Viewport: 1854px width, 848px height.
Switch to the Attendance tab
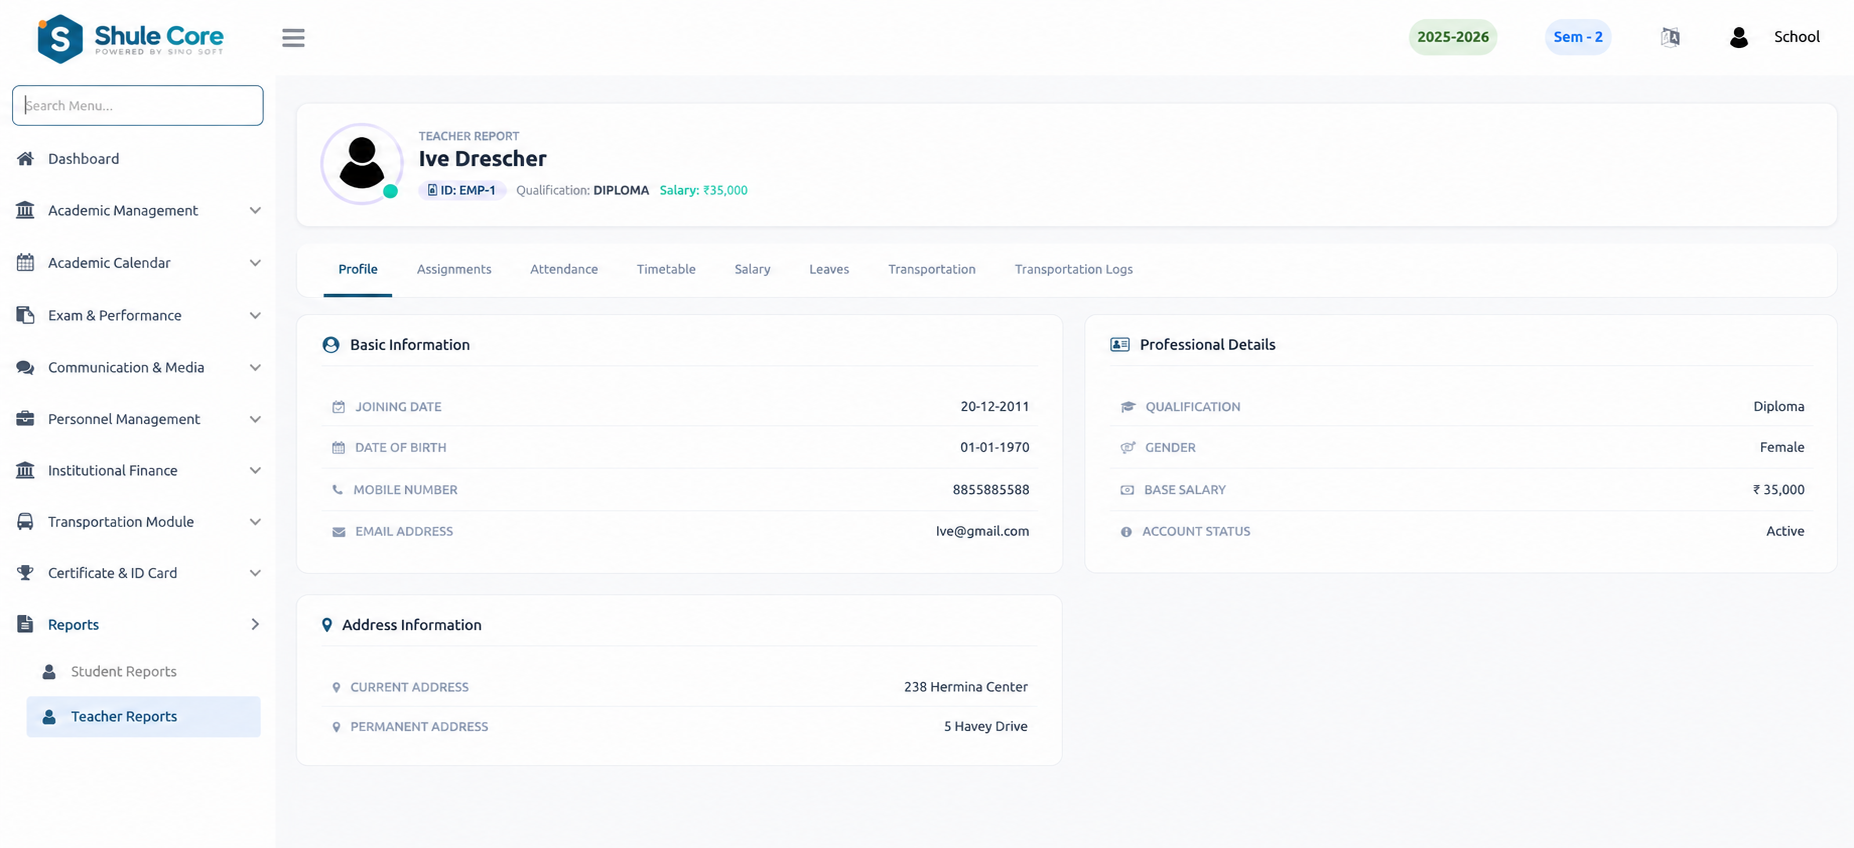click(564, 269)
